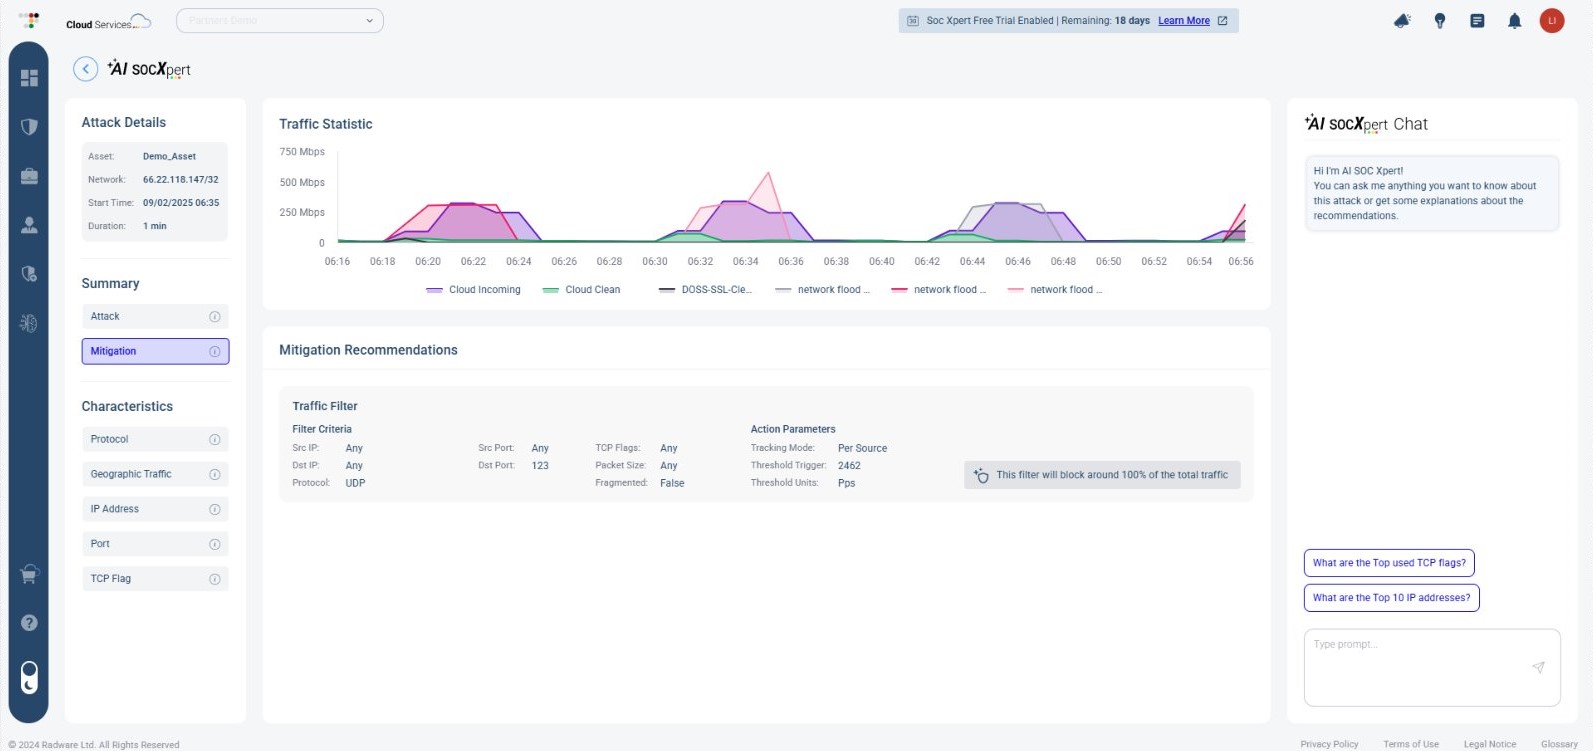Select the Mitigation summary item
This screenshot has width=1593, height=751.
[155, 351]
